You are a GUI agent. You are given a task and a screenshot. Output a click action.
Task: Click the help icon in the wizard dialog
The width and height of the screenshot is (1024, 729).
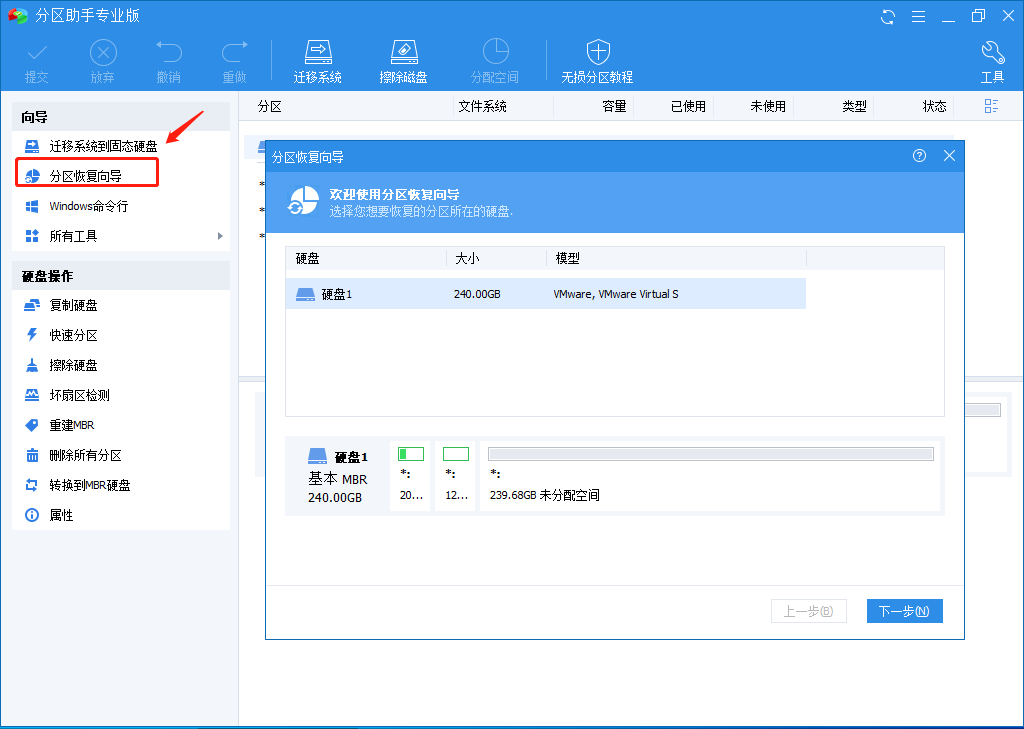click(920, 155)
